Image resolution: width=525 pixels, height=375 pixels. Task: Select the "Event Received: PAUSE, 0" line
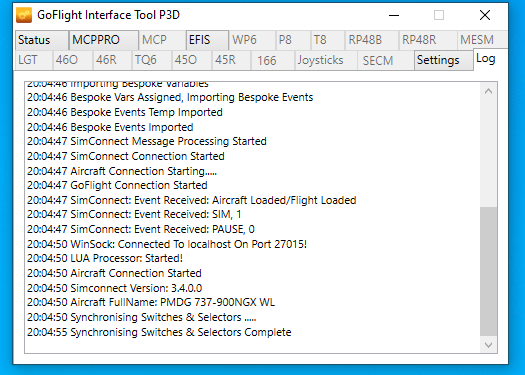[141, 229]
